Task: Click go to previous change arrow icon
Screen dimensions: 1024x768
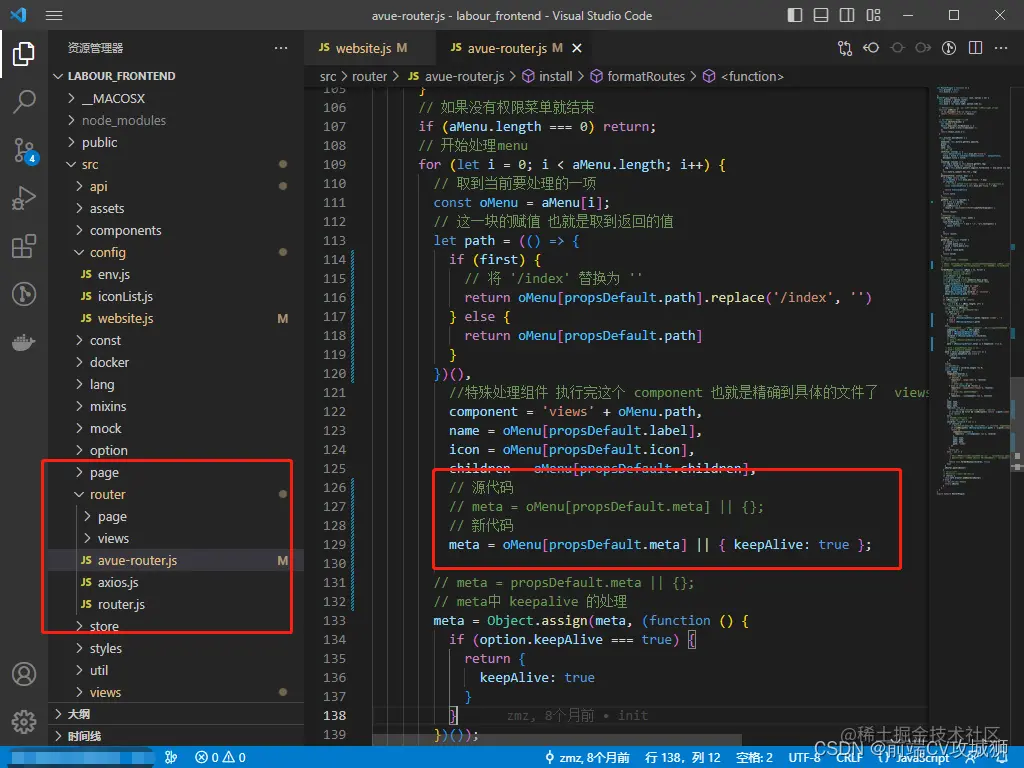Action: 871,48
